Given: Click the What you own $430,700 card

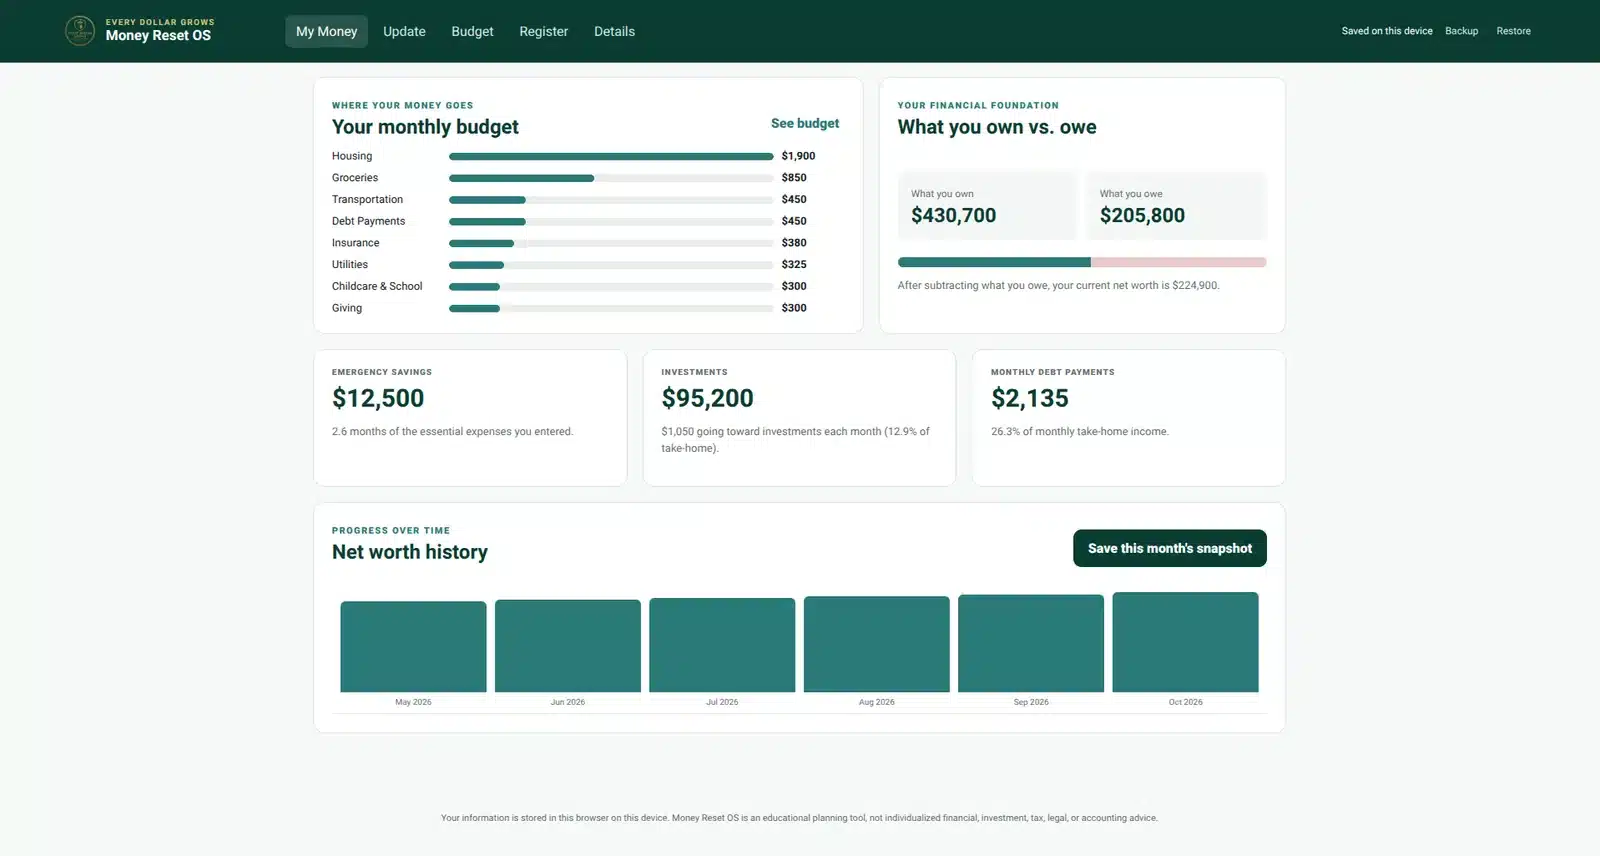Looking at the screenshot, I should click(988, 206).
